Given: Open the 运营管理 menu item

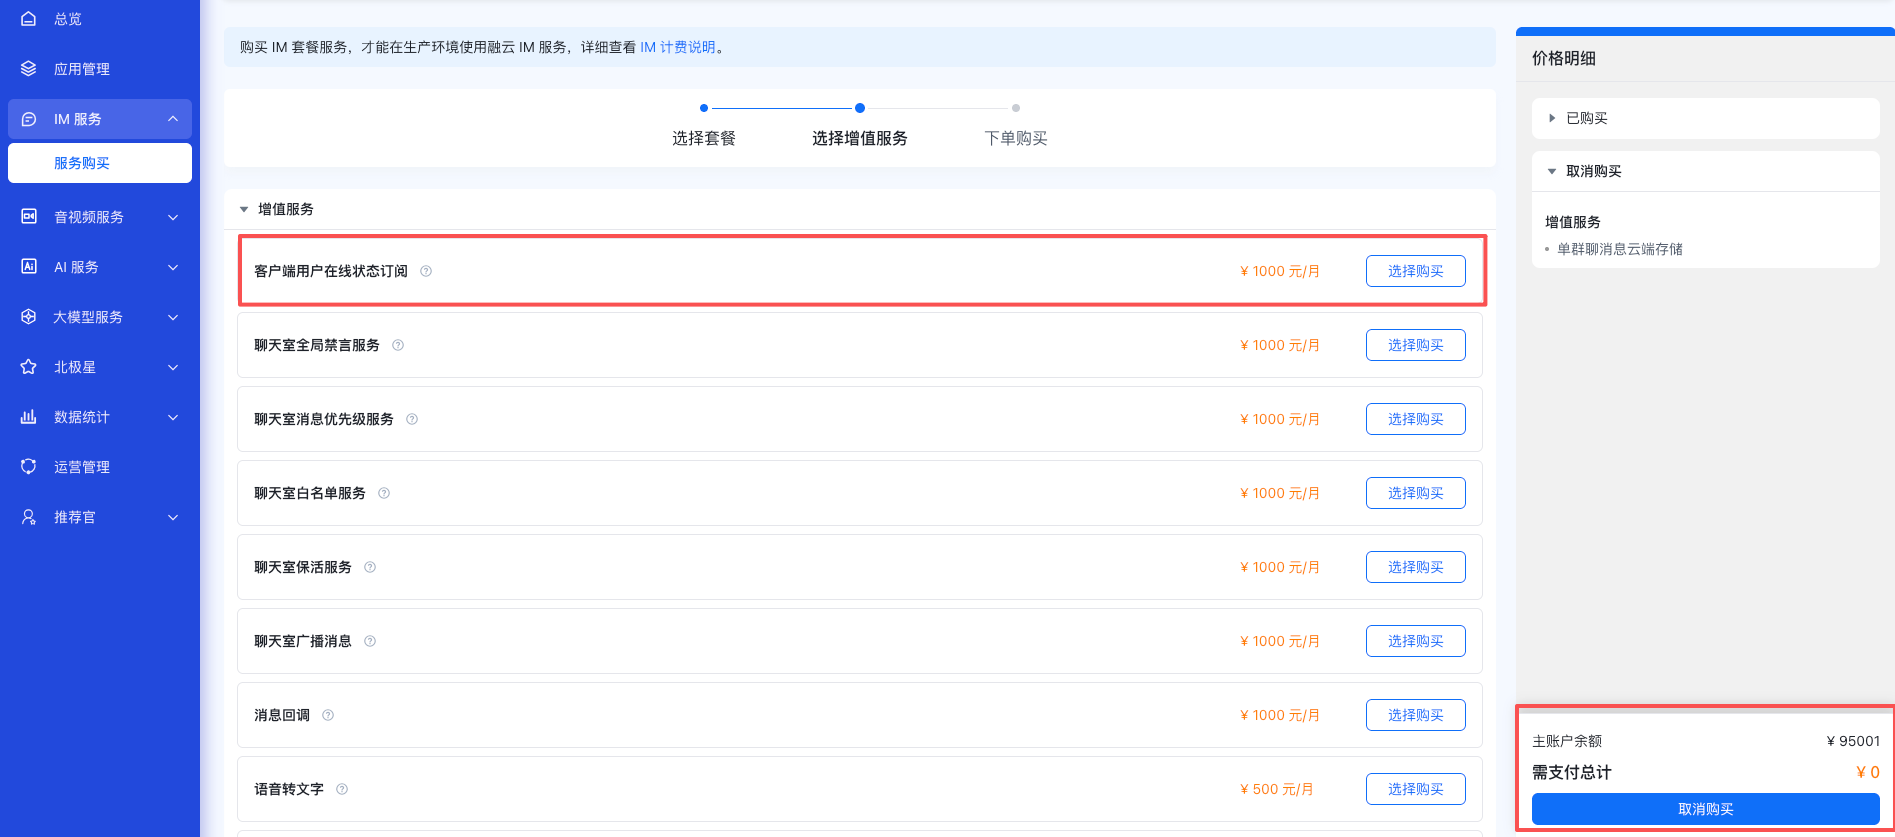Looking at the screenshot, I should (82, 467).
